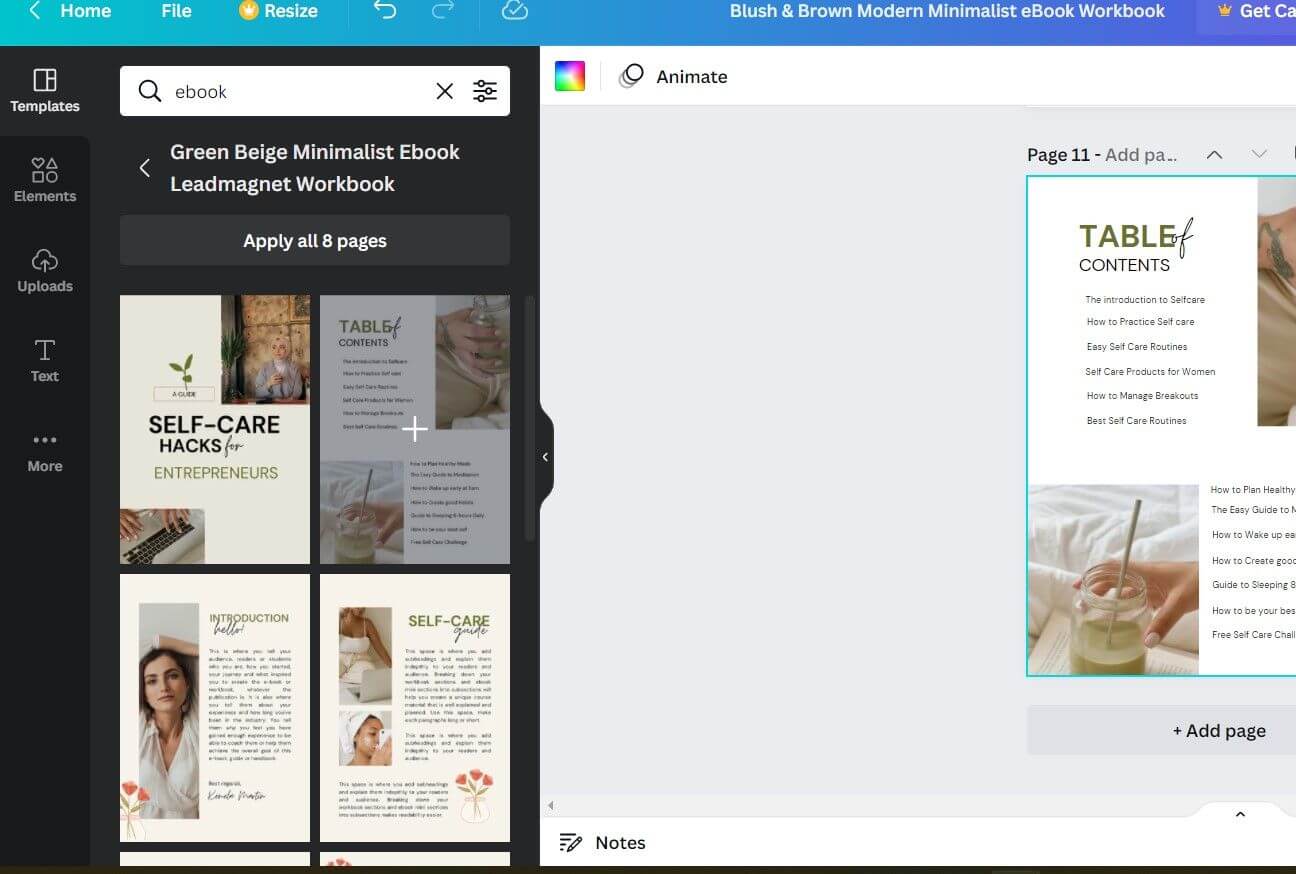Open the Text panel
Image resolution: width=1296 pixels, height=874 pixels.
(44, 360)
